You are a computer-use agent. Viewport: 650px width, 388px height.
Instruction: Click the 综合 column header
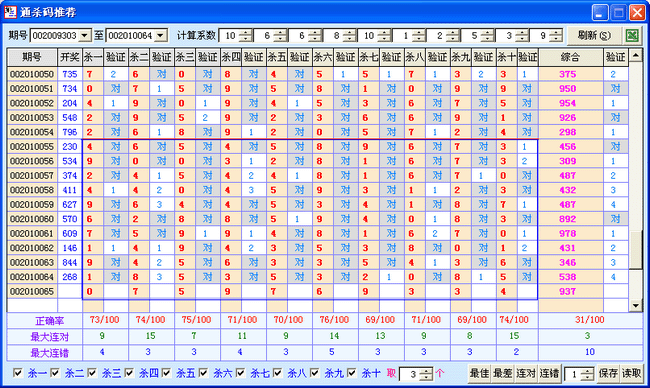pos(571,57)
